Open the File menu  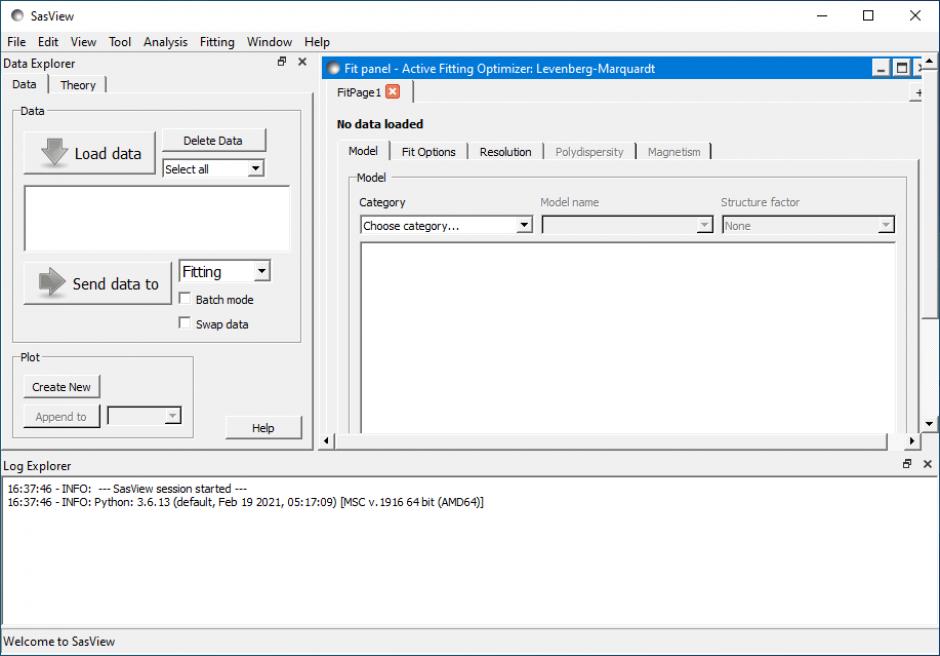pyautogui.click(x=16, y=42)
